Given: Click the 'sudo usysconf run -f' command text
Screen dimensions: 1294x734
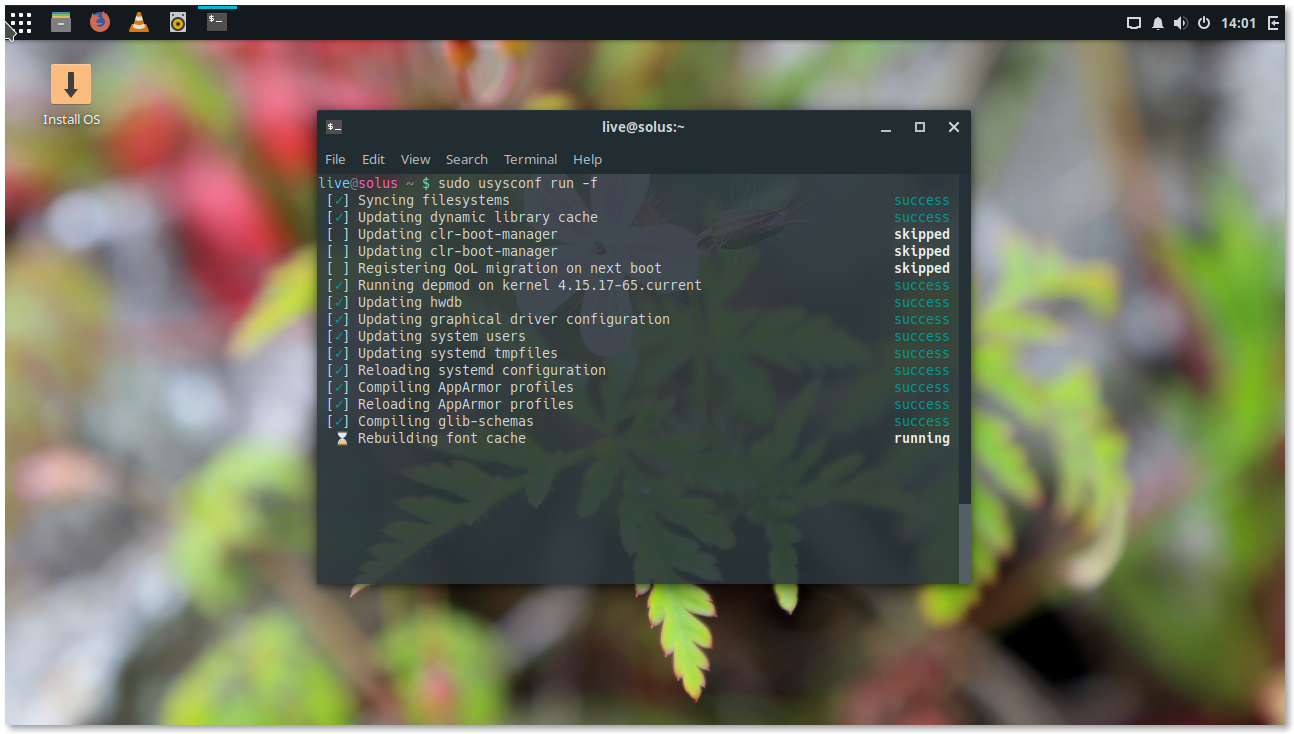Looking at the screenshot, I should click(x=518, y=183).
